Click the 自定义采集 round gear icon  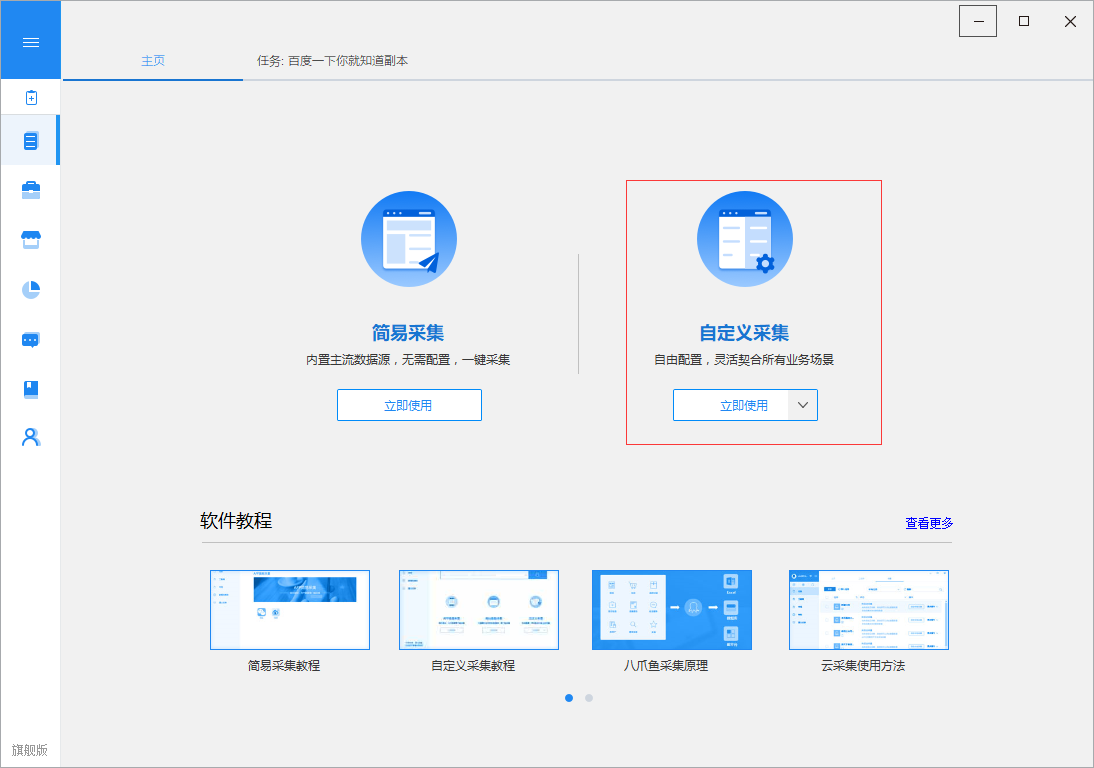tap(745, 239)
